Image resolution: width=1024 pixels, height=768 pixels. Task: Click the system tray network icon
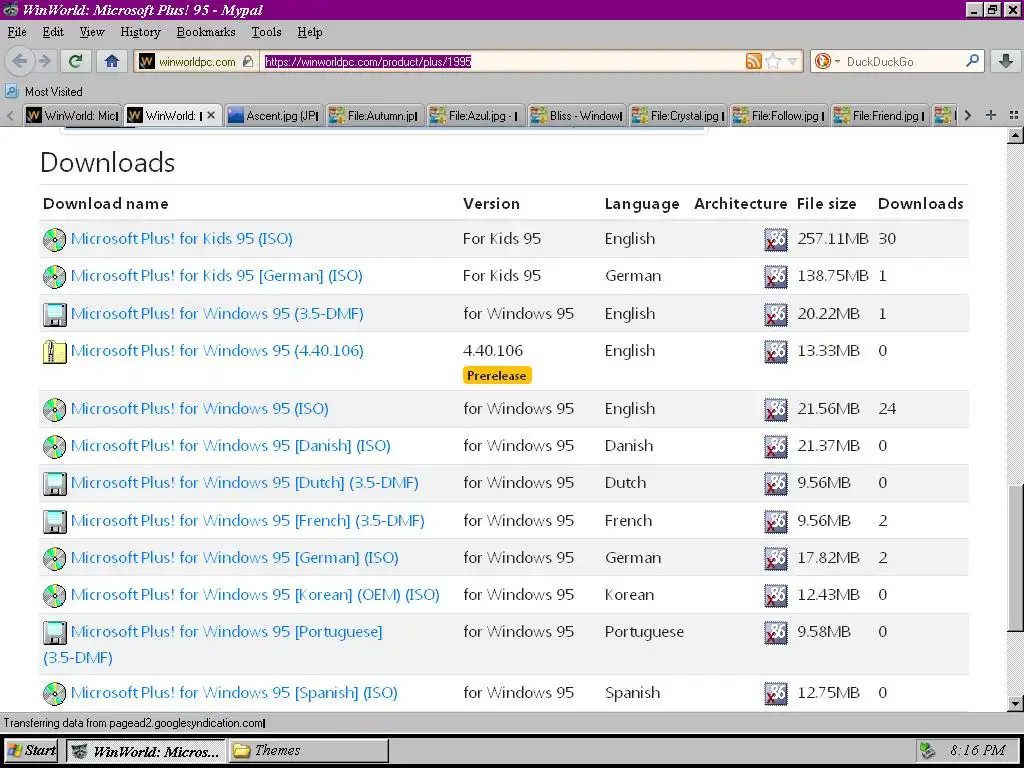click(928, 750)
